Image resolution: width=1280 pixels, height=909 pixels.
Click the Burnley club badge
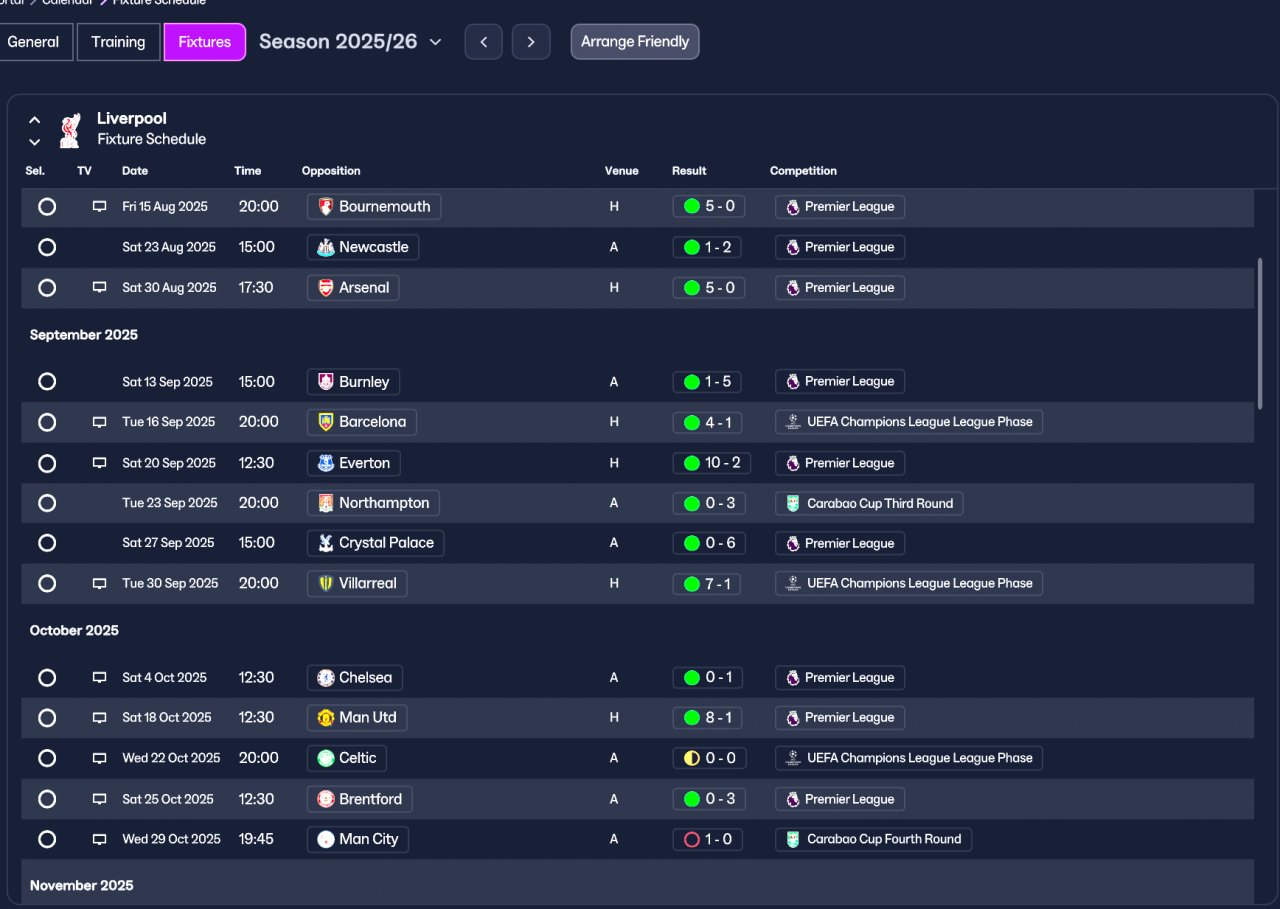click(325, 382)
